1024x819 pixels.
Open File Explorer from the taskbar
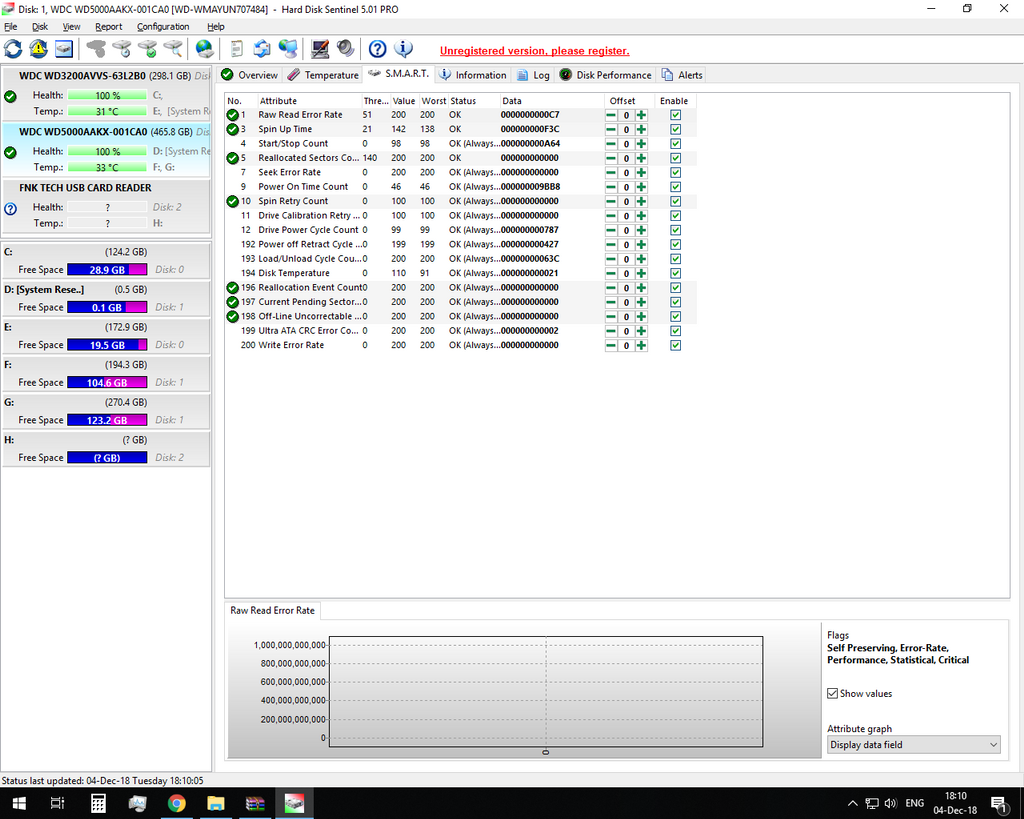tap(216, 803)
